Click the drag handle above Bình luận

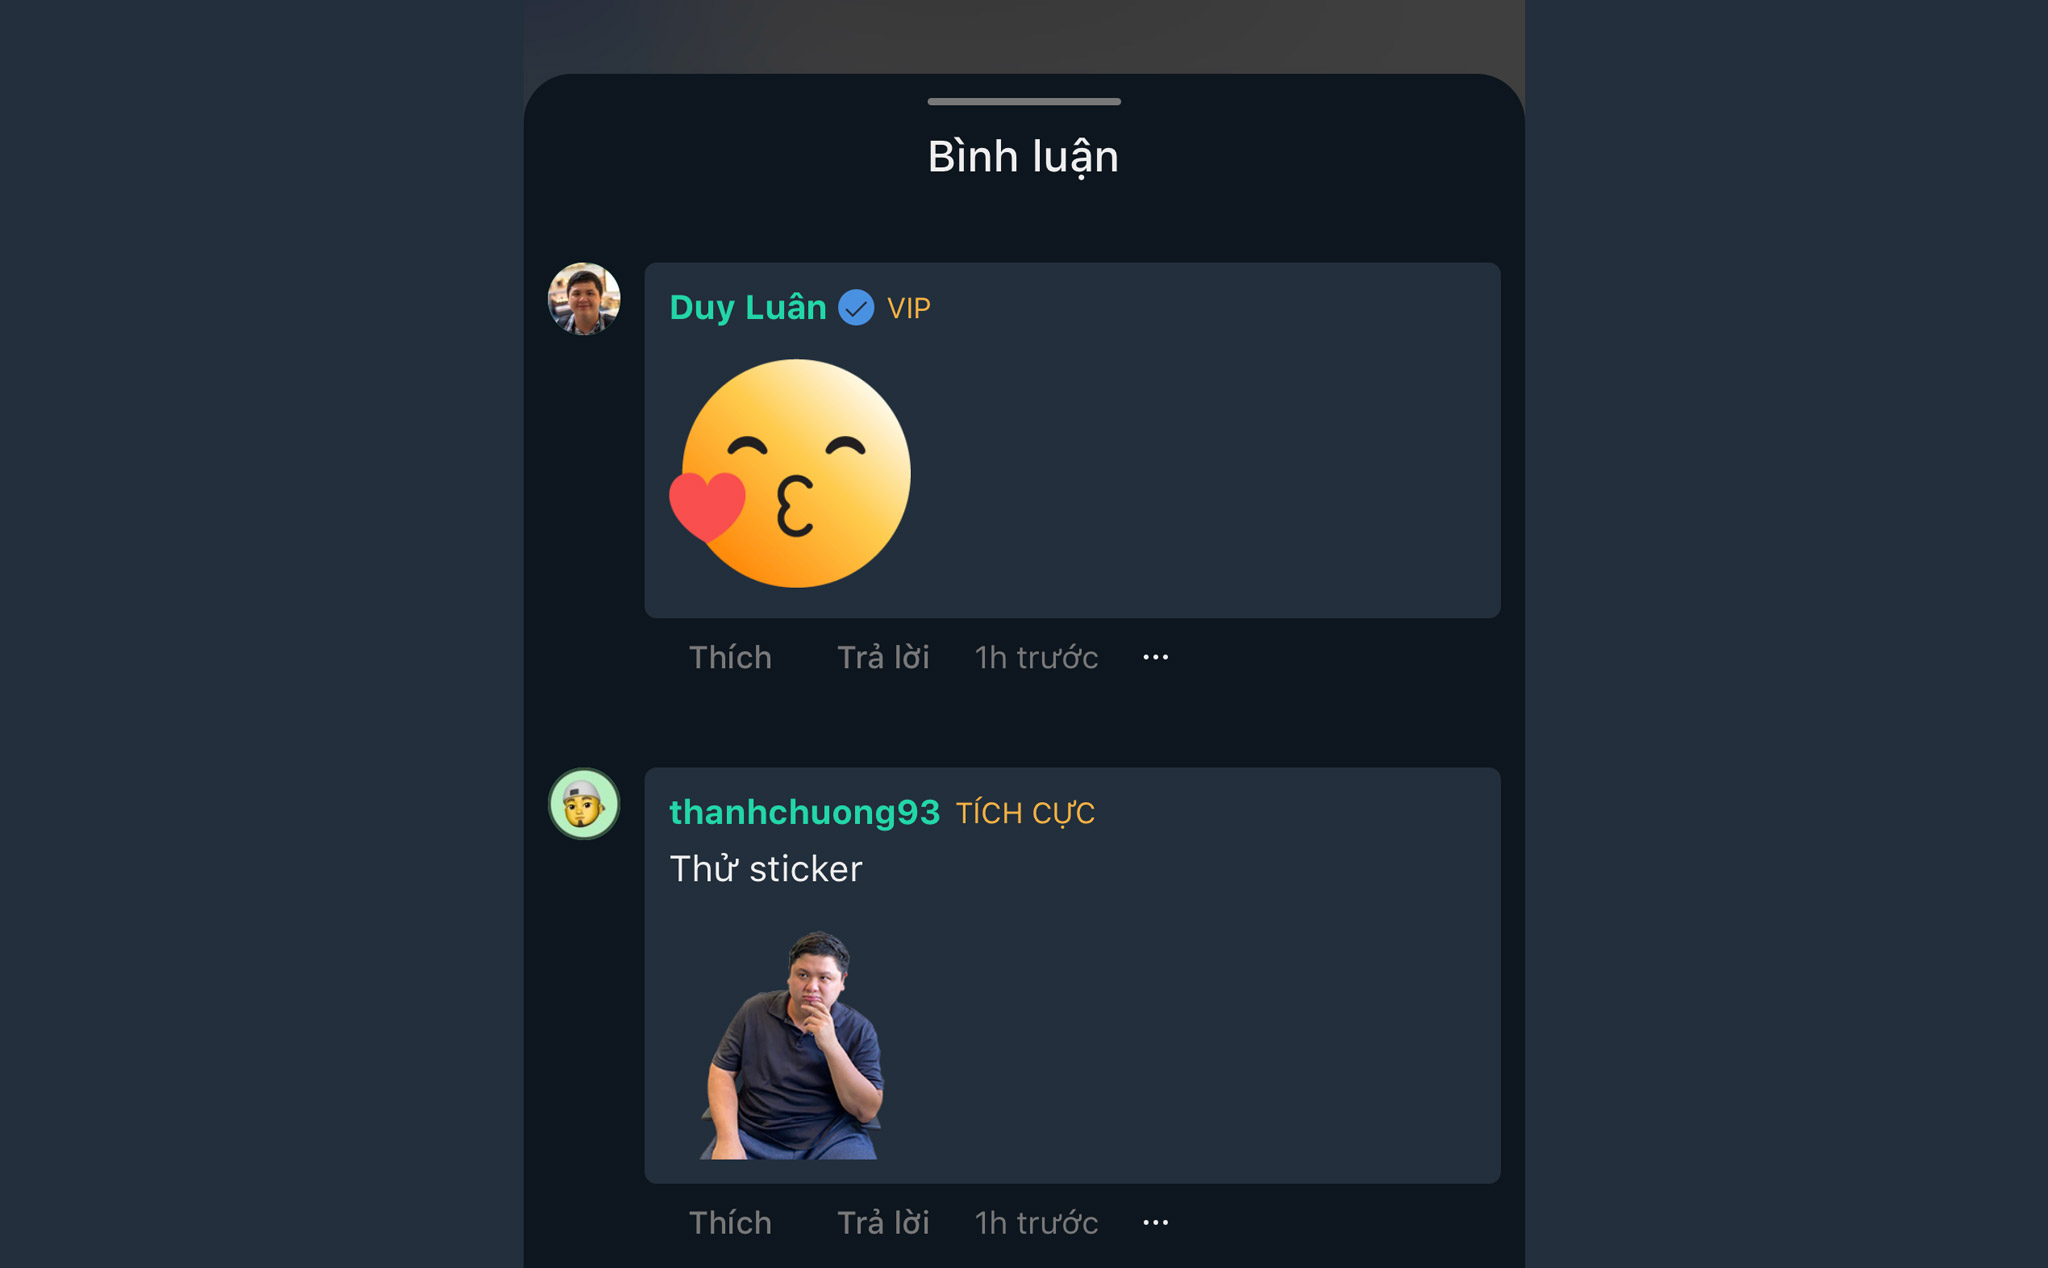pyautogui.click(x=1023, y=100)
